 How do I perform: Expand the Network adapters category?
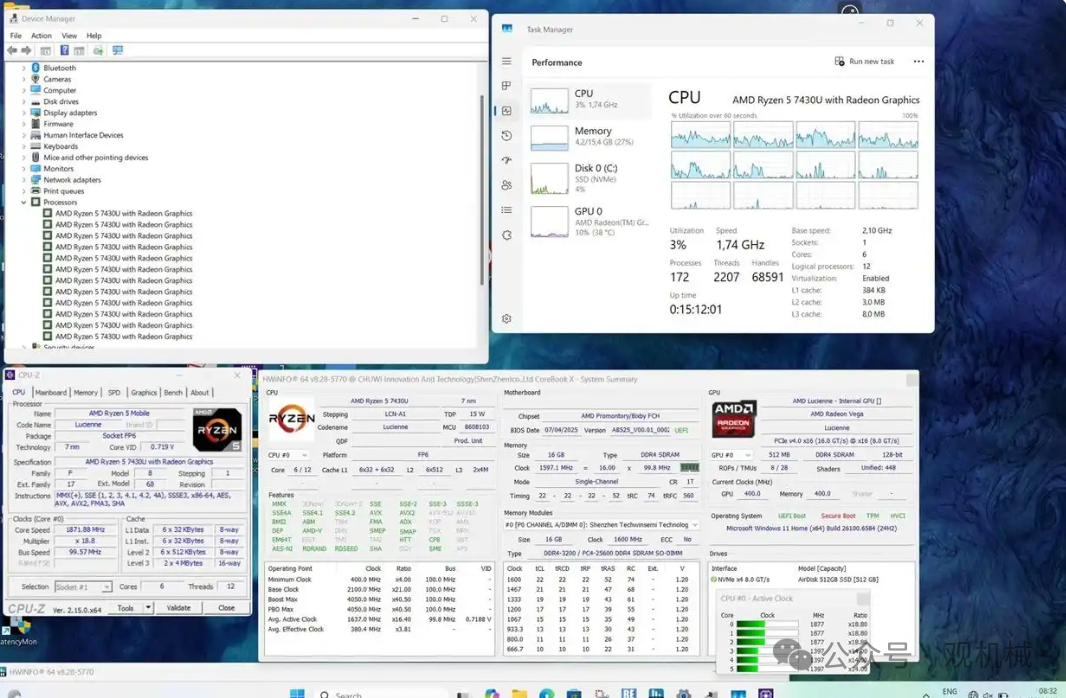(24, 180)
